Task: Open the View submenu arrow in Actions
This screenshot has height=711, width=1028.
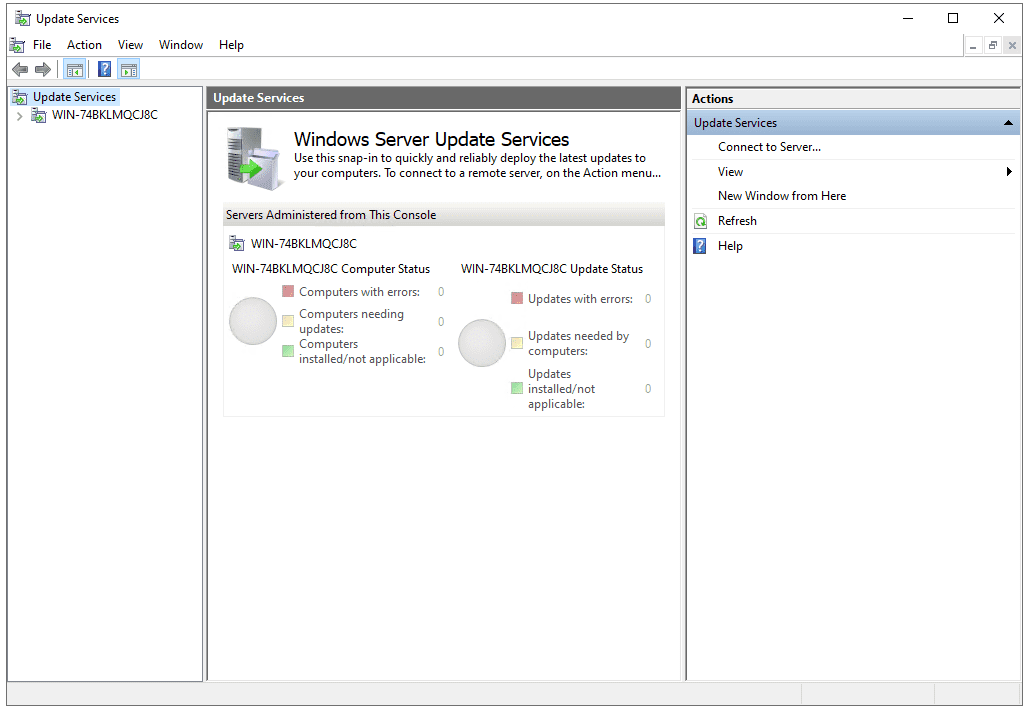Action: click(x=1009, y=172)
